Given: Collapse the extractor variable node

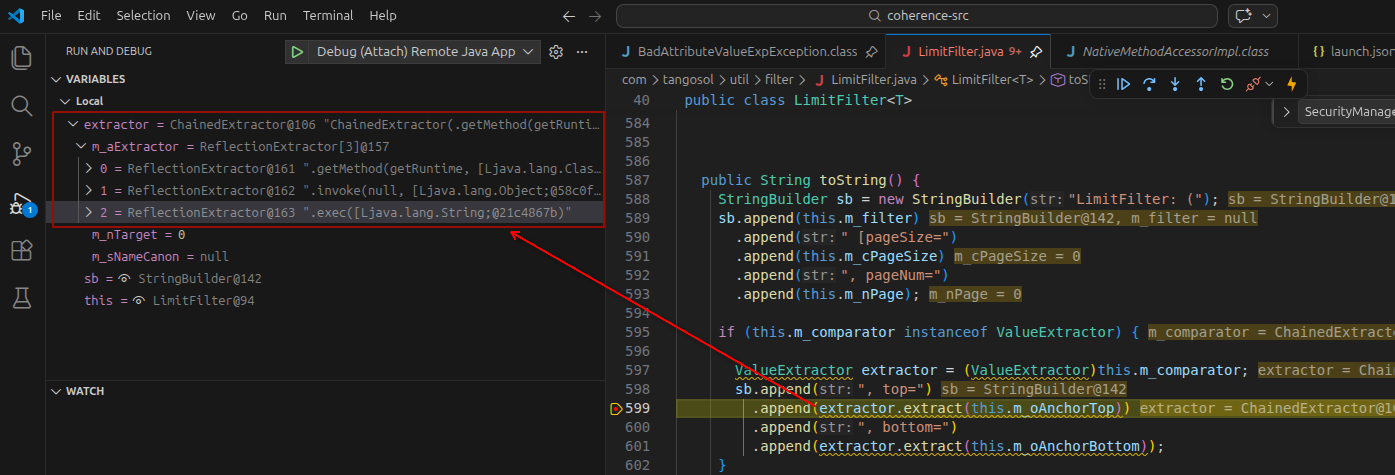Looking at the screenshot, I should click(x=72, y=125).
